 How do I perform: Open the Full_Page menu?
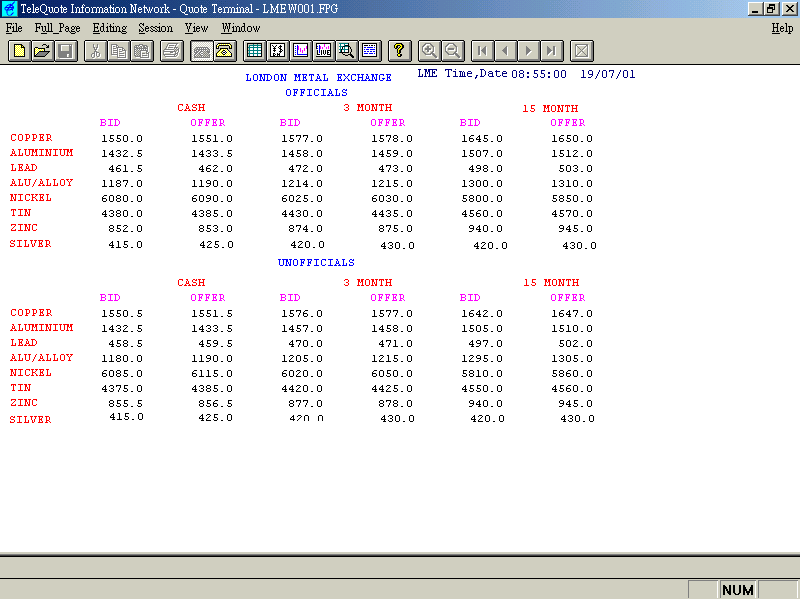click(x=57, y=28)
